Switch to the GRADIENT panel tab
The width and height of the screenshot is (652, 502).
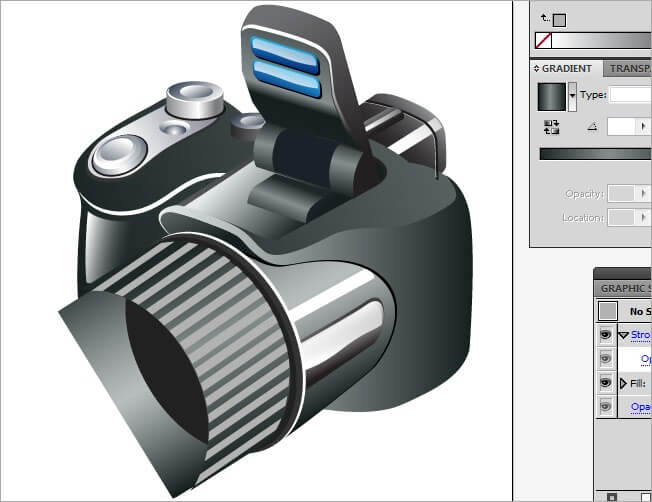point(567,69)
